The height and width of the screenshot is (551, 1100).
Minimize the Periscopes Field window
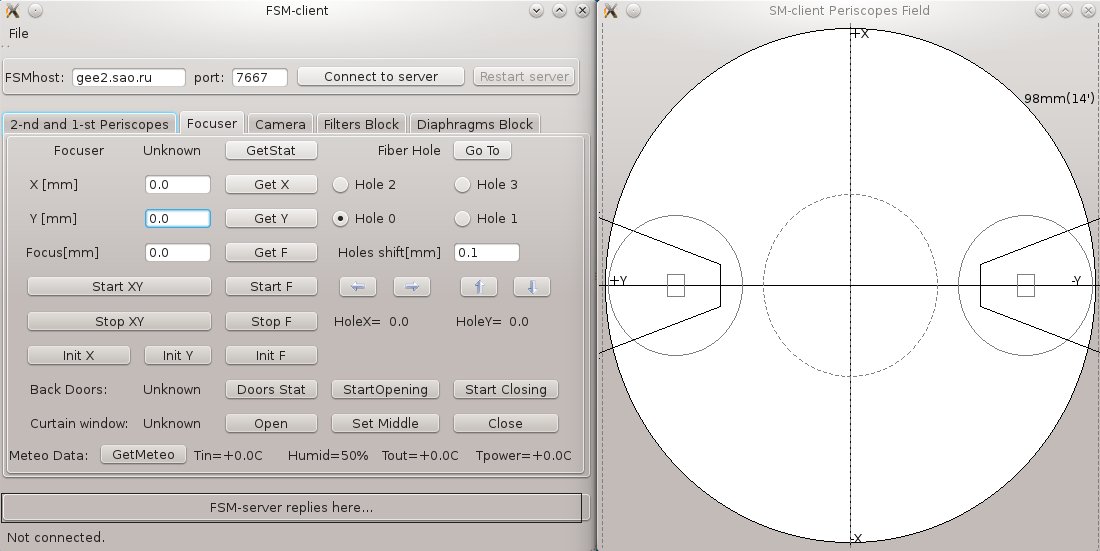point(1042,11)
